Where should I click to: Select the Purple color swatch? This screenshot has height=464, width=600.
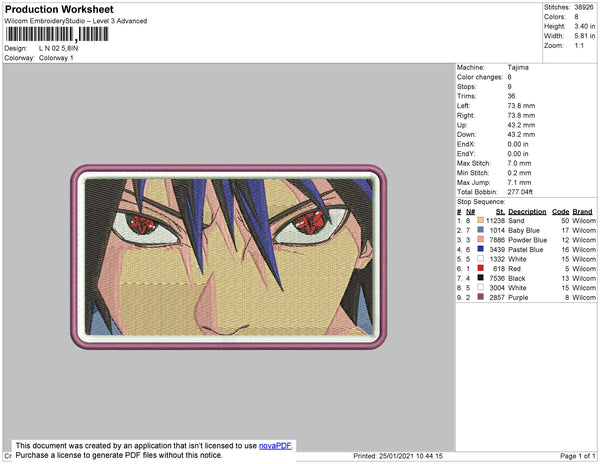click(481, 297)
